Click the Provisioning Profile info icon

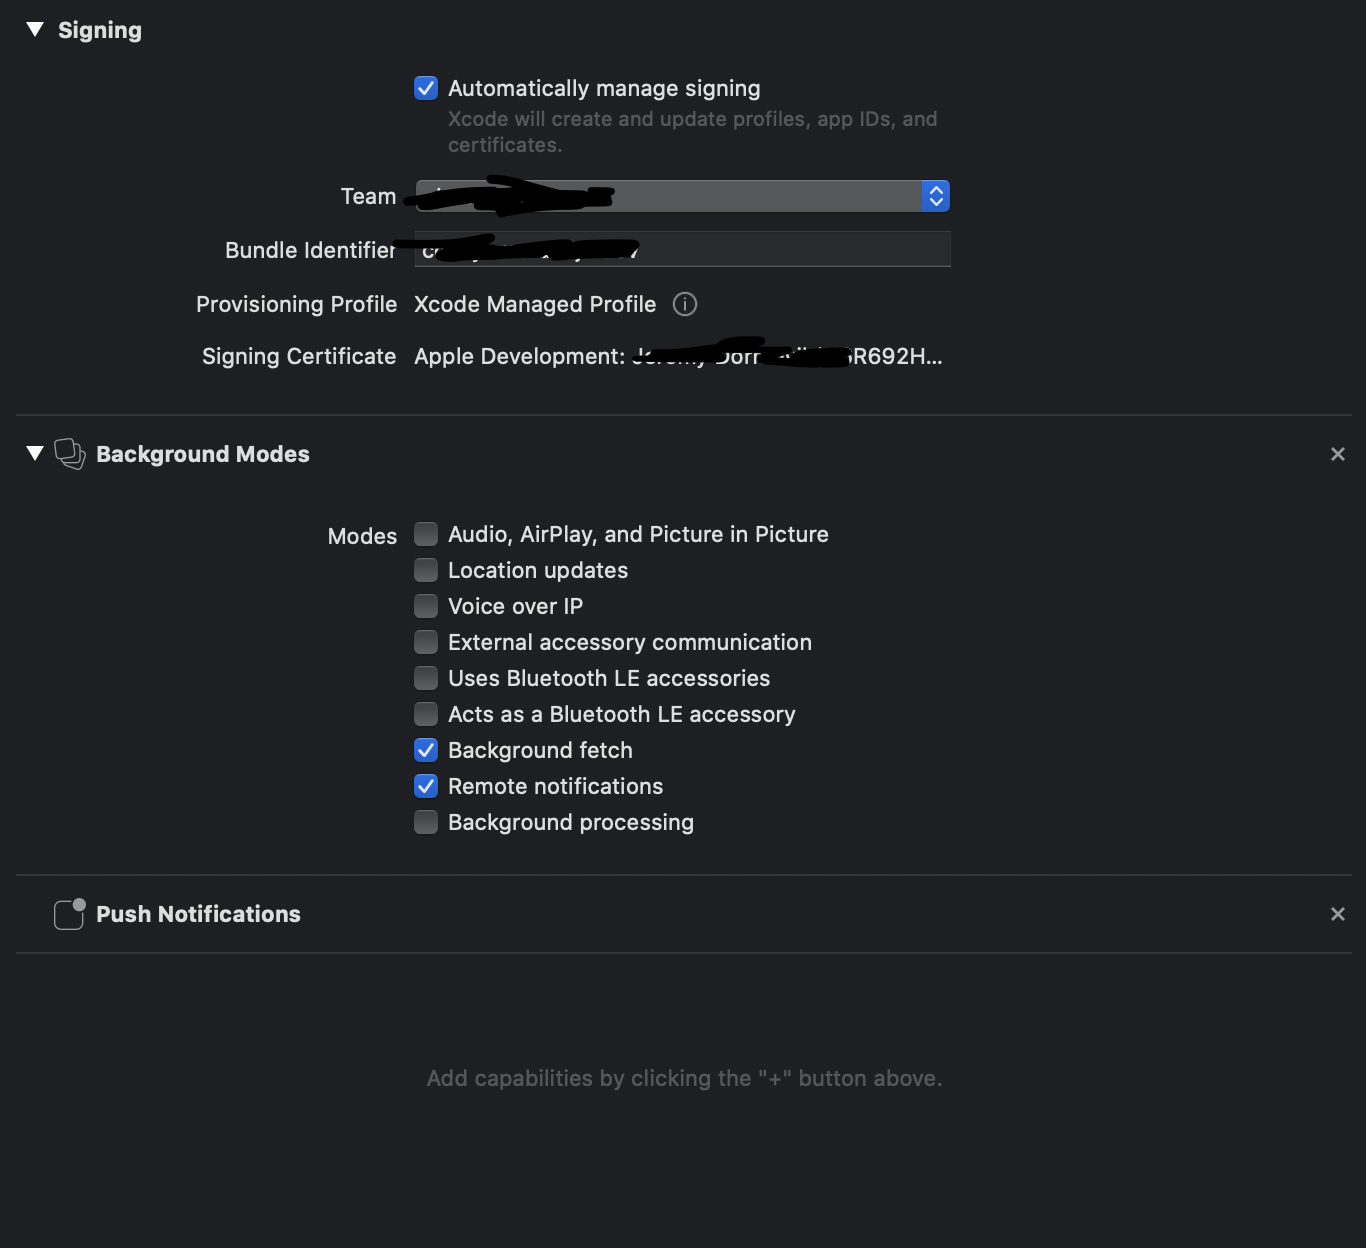pos(685,304)
